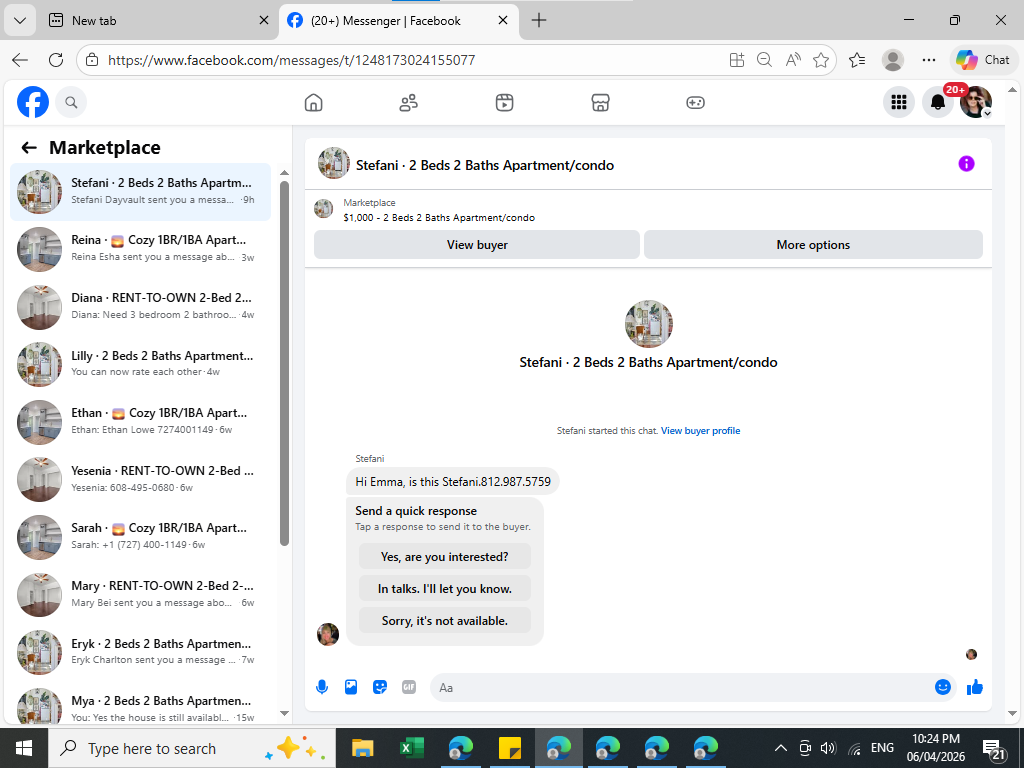The height and width of the screenshot is (768, 1024).
Task: Open the Yesenia RENT-TO-OWN conversation
Action: coord(140,479)
